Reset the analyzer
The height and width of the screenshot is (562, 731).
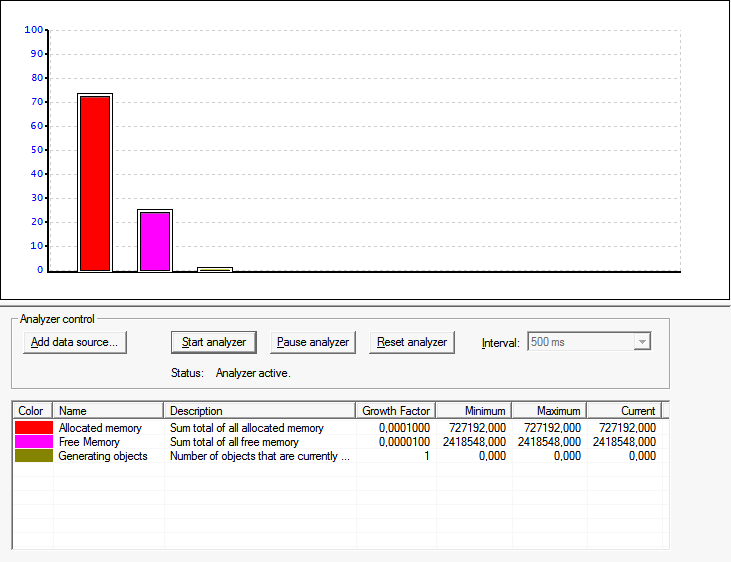click(412, 342)
